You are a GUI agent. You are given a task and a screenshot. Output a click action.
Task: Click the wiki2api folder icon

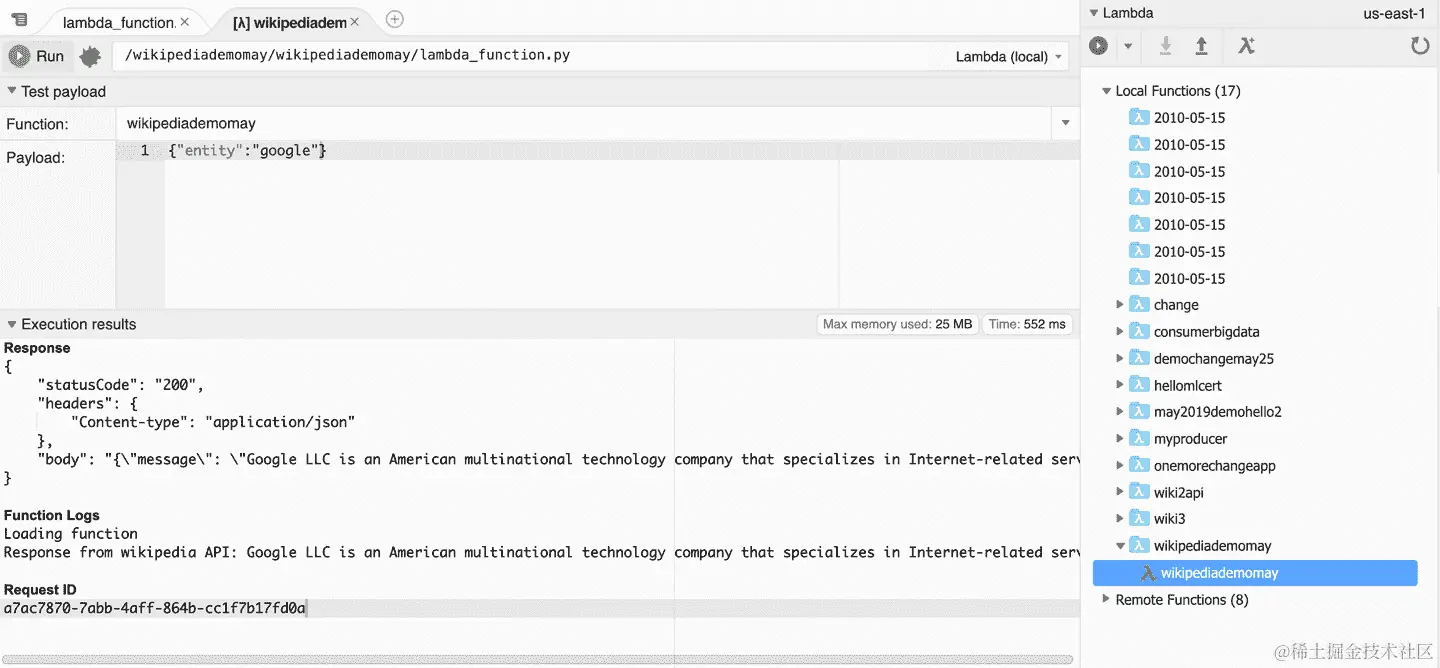1139,491
